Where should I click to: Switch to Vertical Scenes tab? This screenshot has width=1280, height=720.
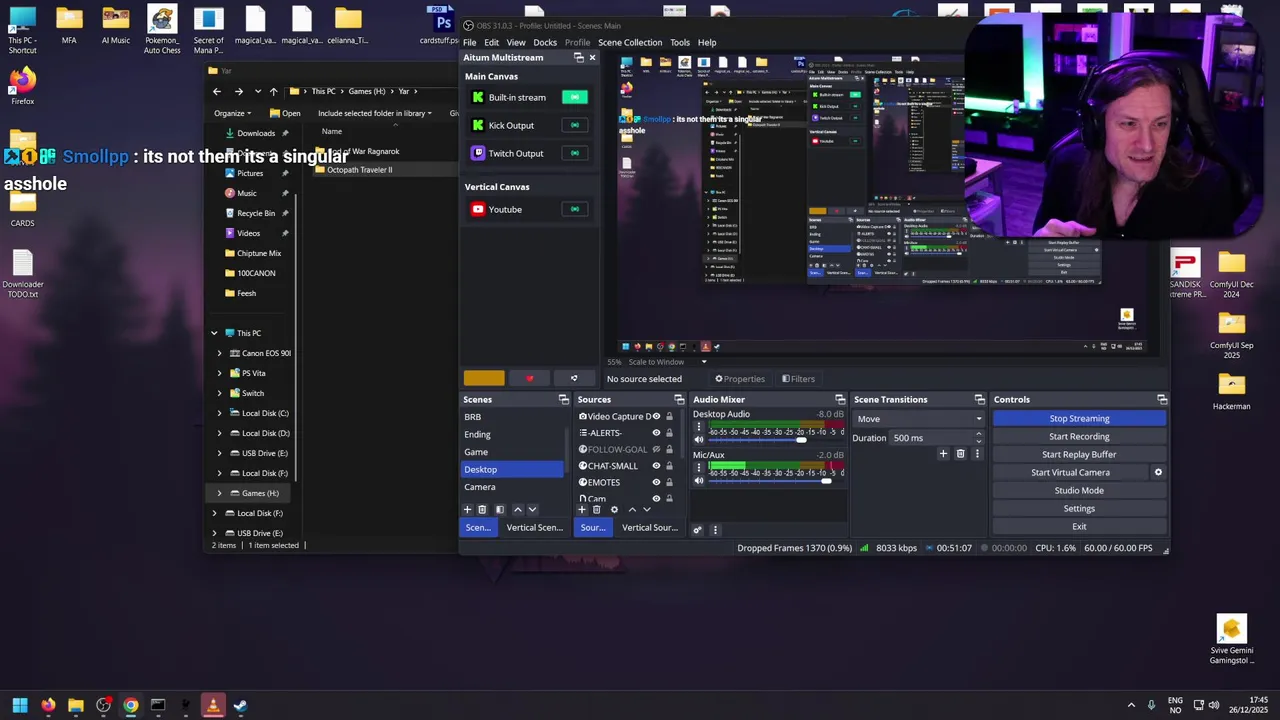[534, 528]
